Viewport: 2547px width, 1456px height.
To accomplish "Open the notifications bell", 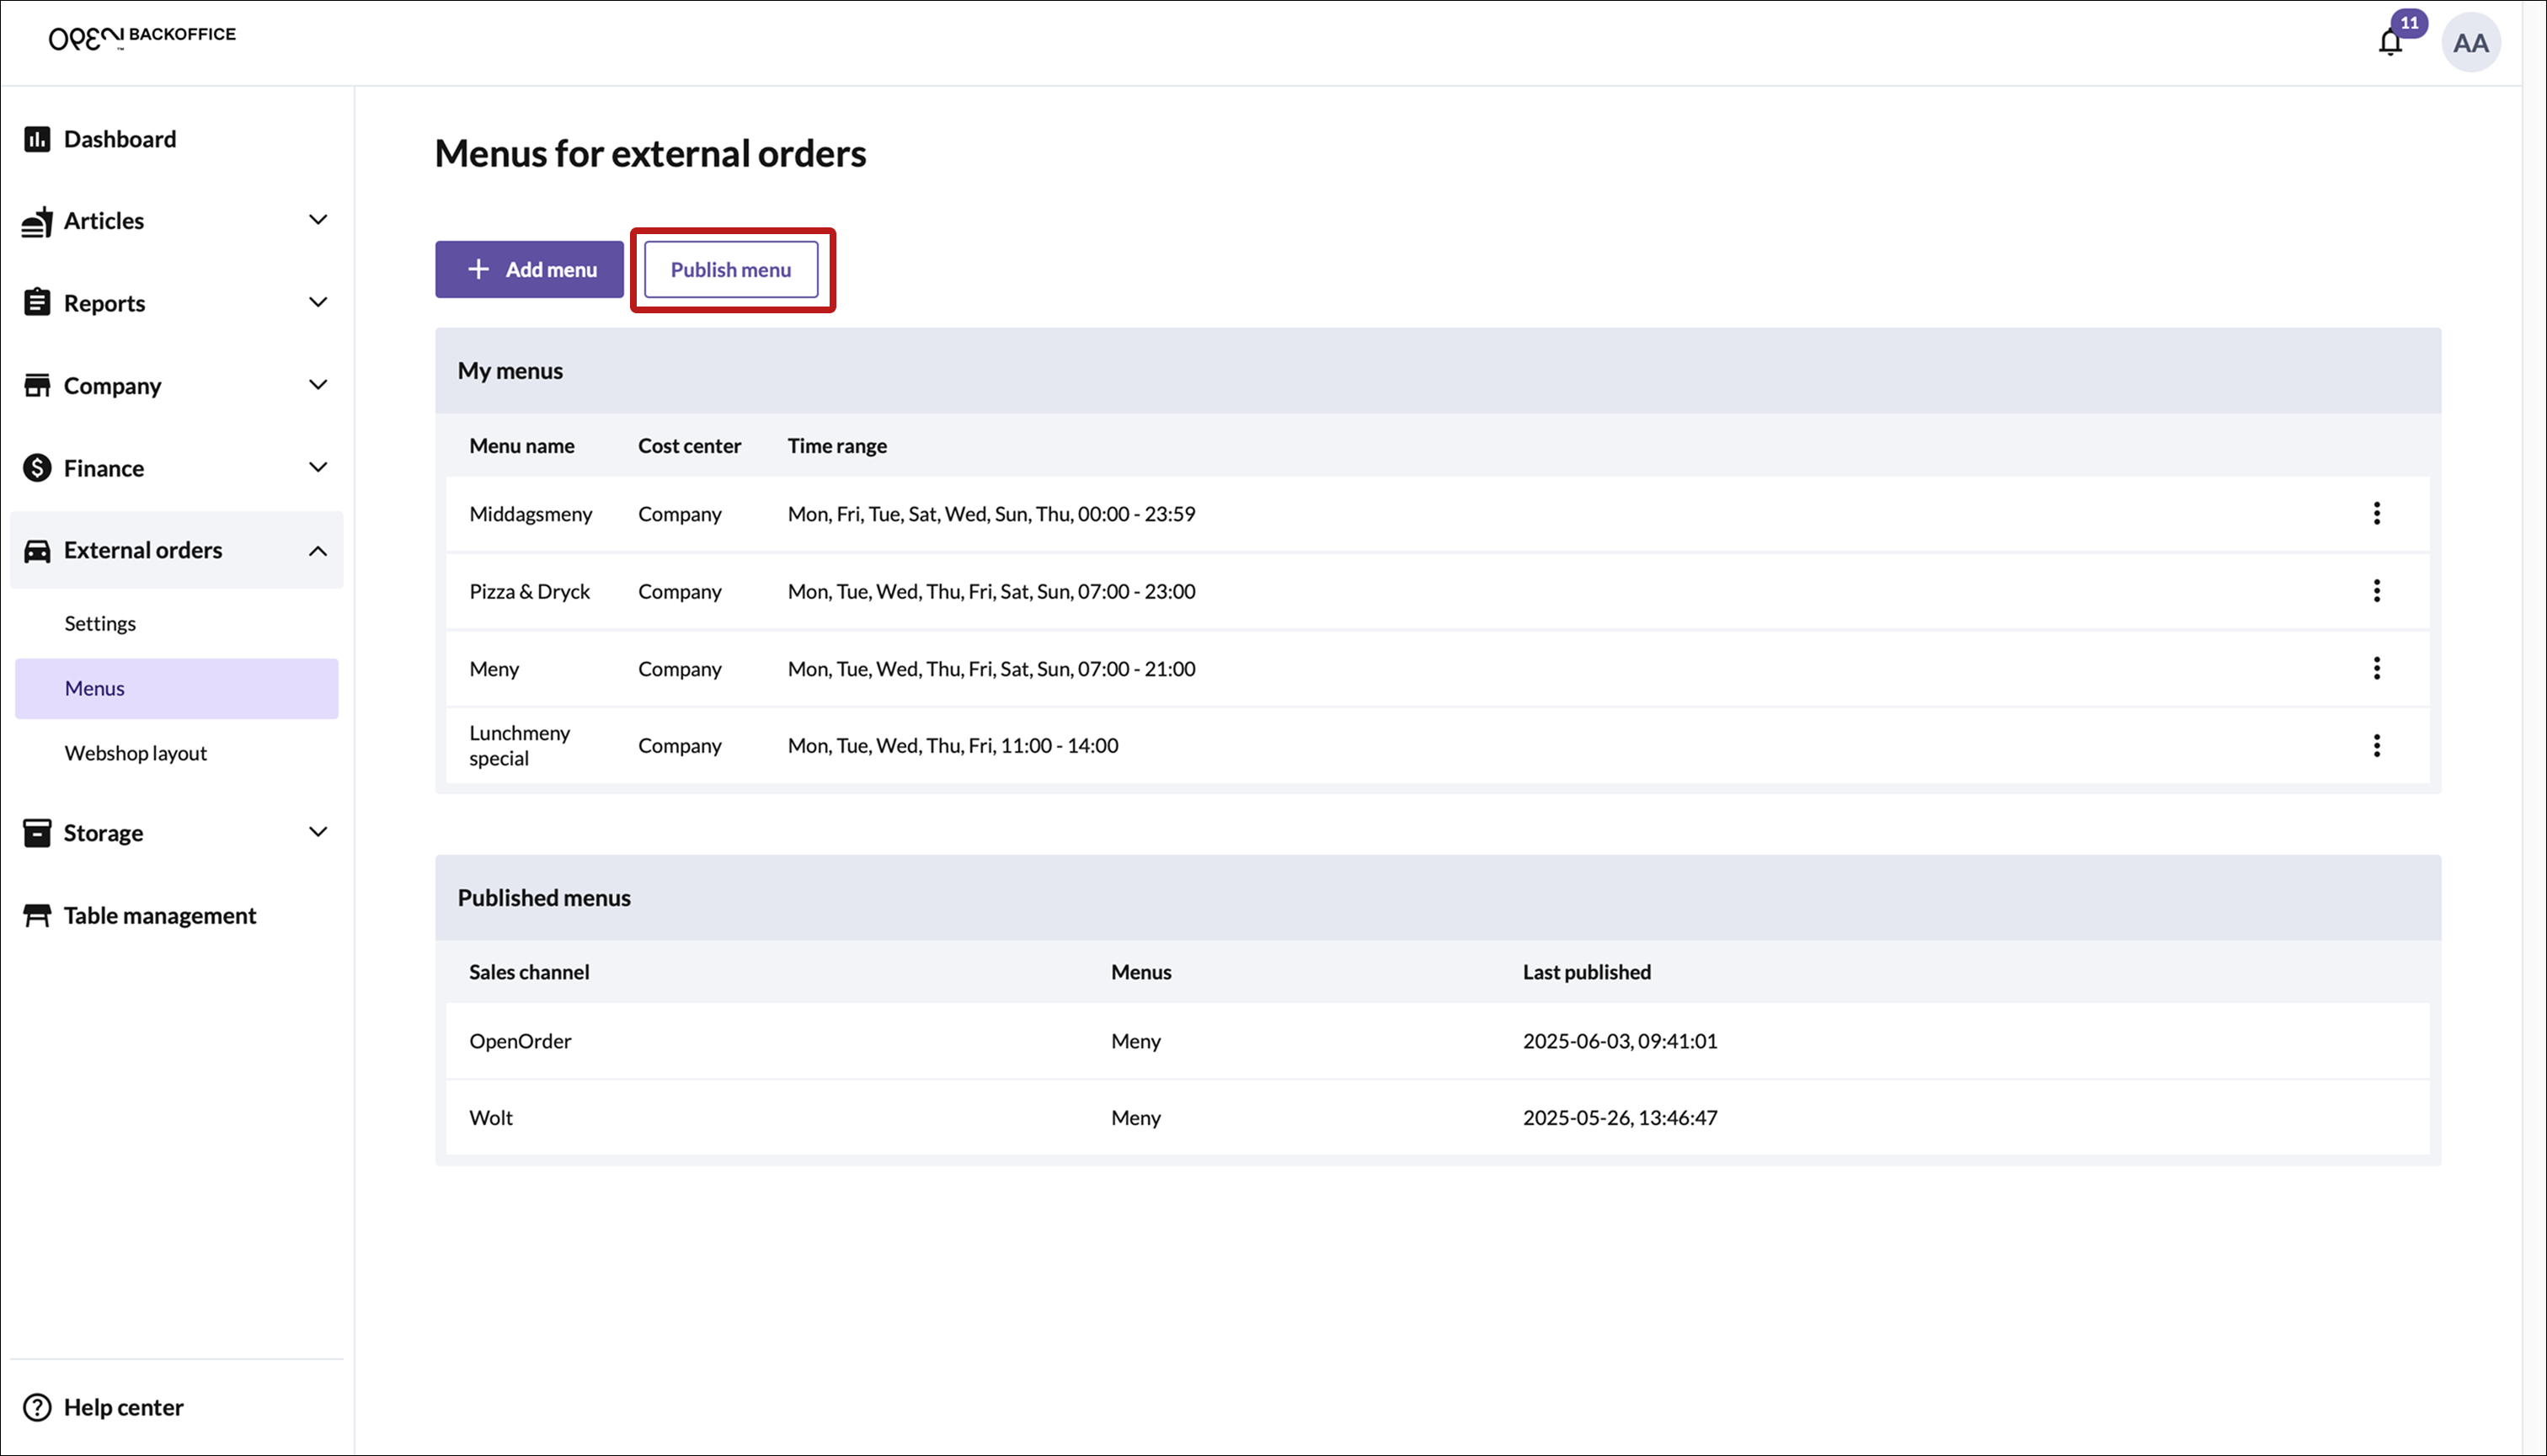I will [2390, 43].
